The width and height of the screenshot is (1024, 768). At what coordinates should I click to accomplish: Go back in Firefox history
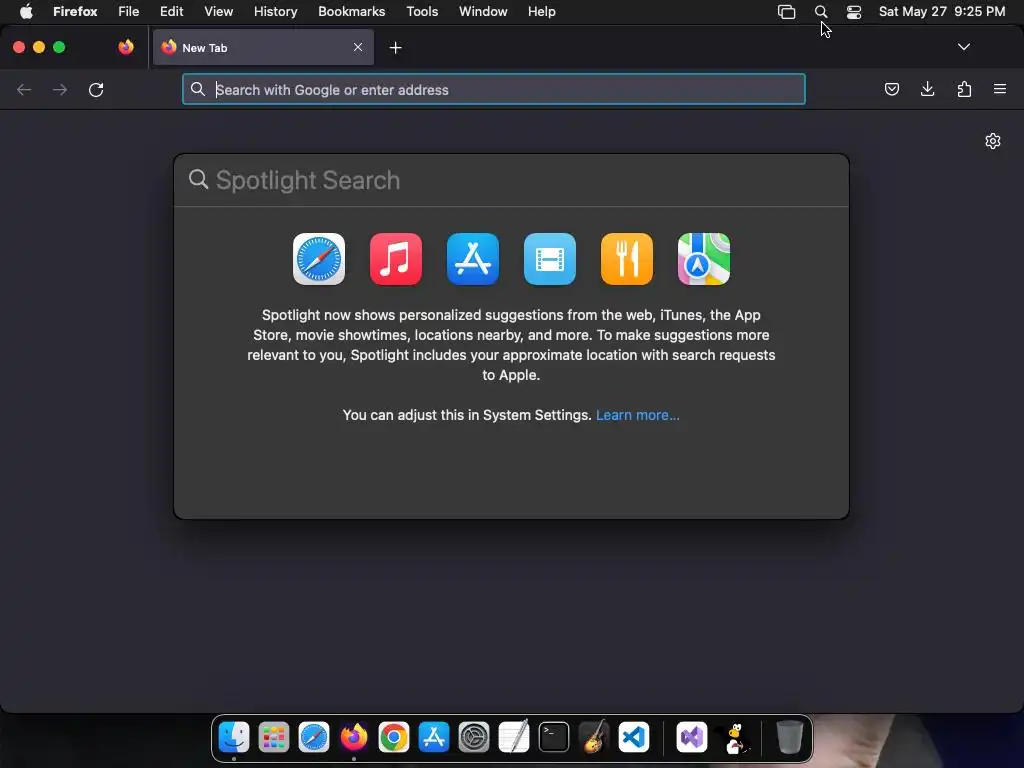(24, 89)
